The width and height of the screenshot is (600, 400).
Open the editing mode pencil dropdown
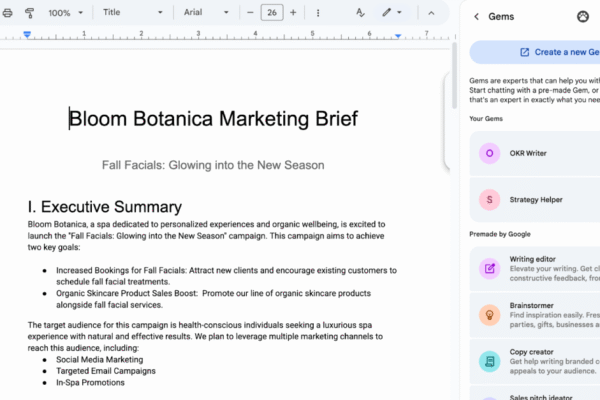pyautogui.click(x=391, y=13)
